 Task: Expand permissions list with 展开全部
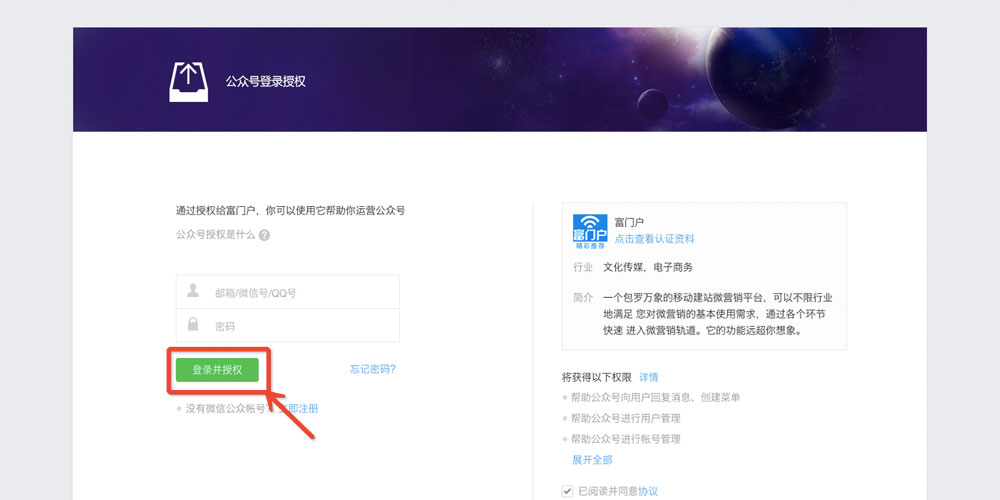tap(592, 460)
